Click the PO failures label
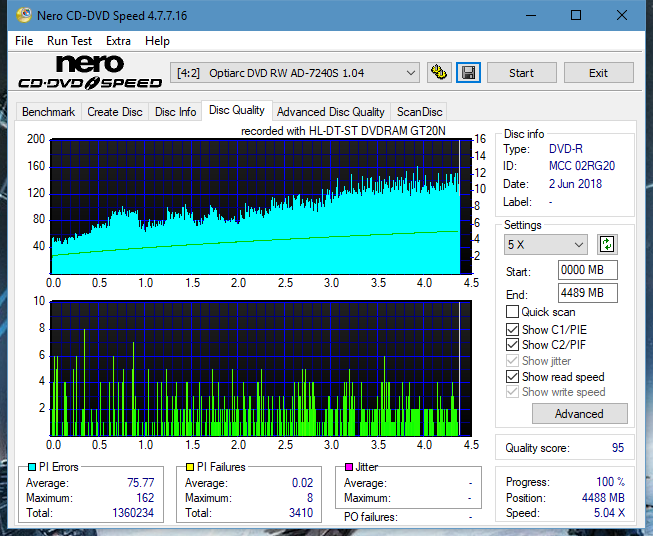Viewport: 653px width, 536px height. pyautogui.click(x=371, y=517)
